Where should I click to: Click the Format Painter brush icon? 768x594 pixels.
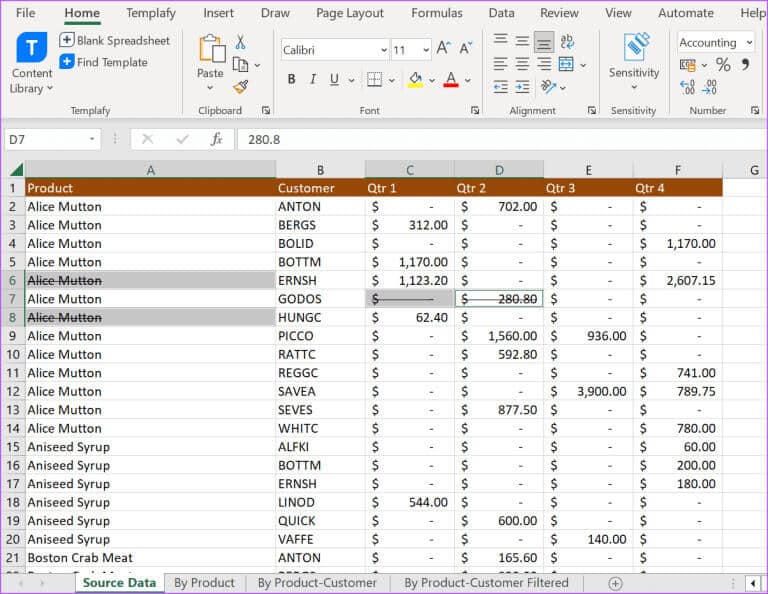(x=240, y=87)
